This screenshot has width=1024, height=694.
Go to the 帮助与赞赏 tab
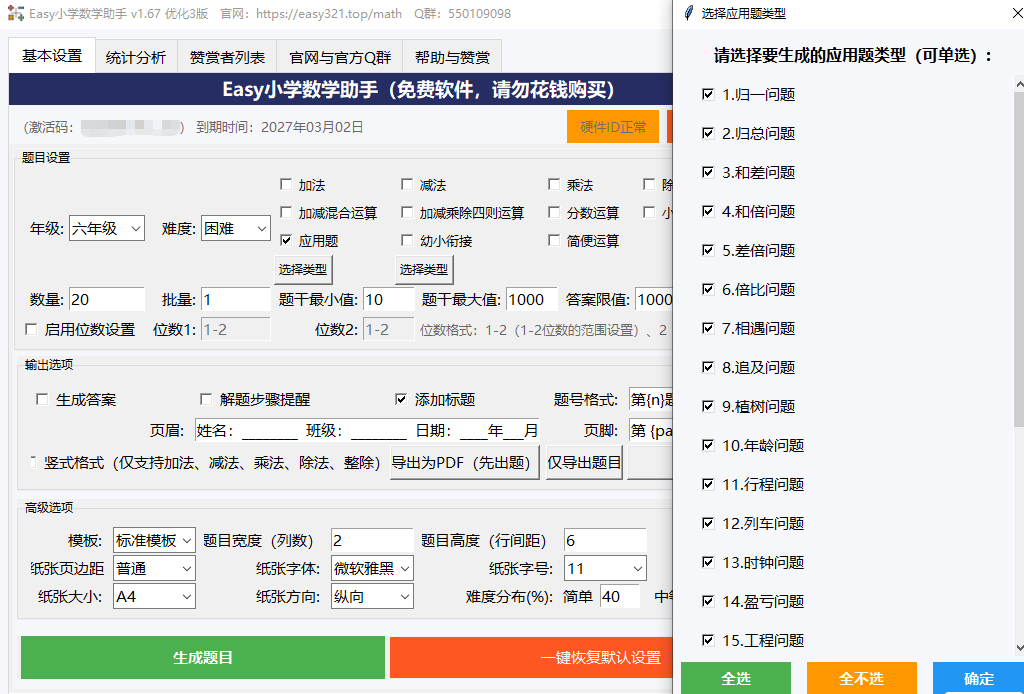[x=452, y=57]
